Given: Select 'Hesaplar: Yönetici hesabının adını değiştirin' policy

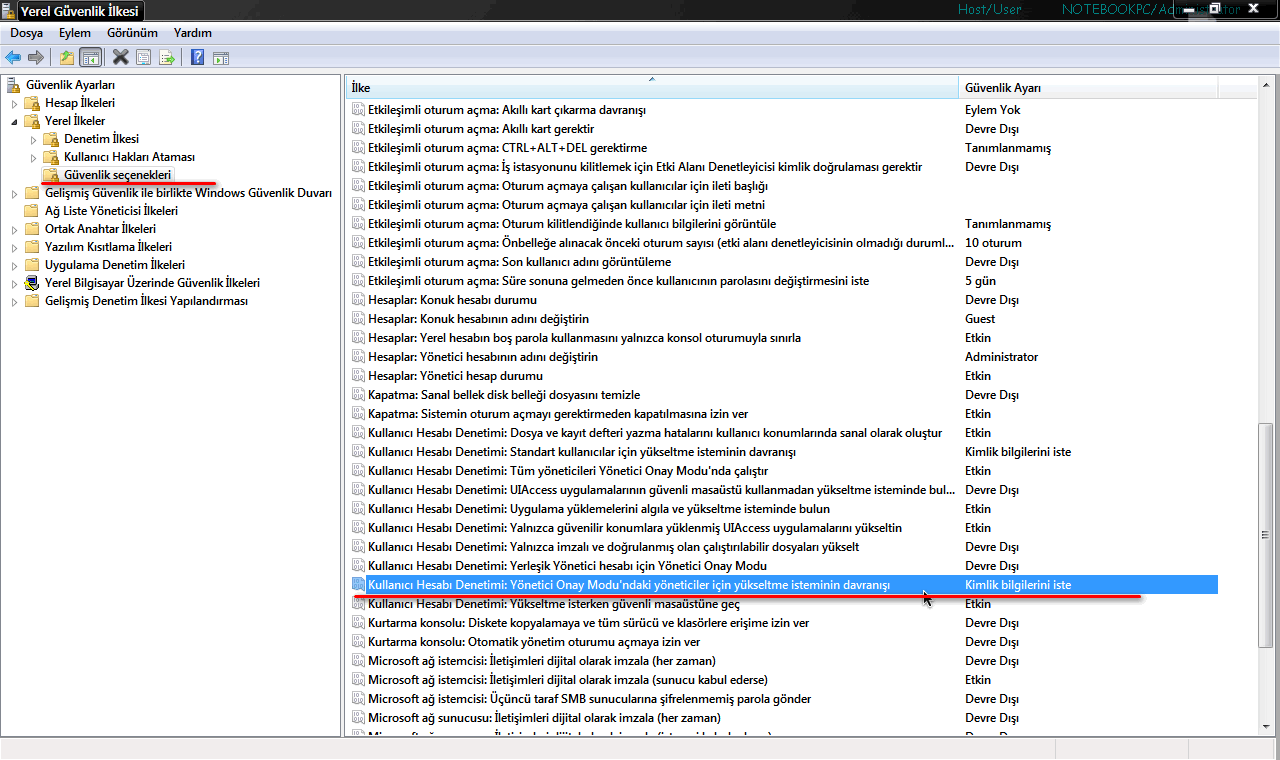Looking at the screenshot, I should (483, 357).
